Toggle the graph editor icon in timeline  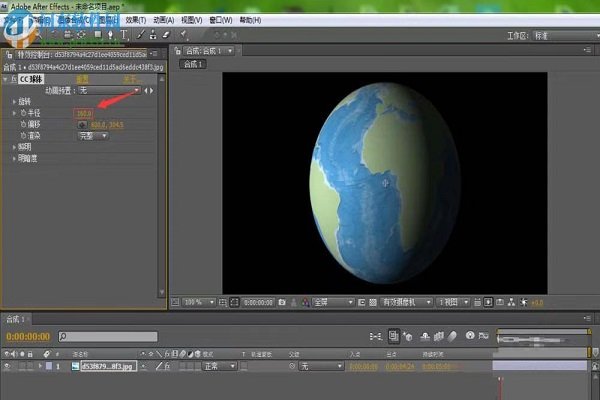484,336
